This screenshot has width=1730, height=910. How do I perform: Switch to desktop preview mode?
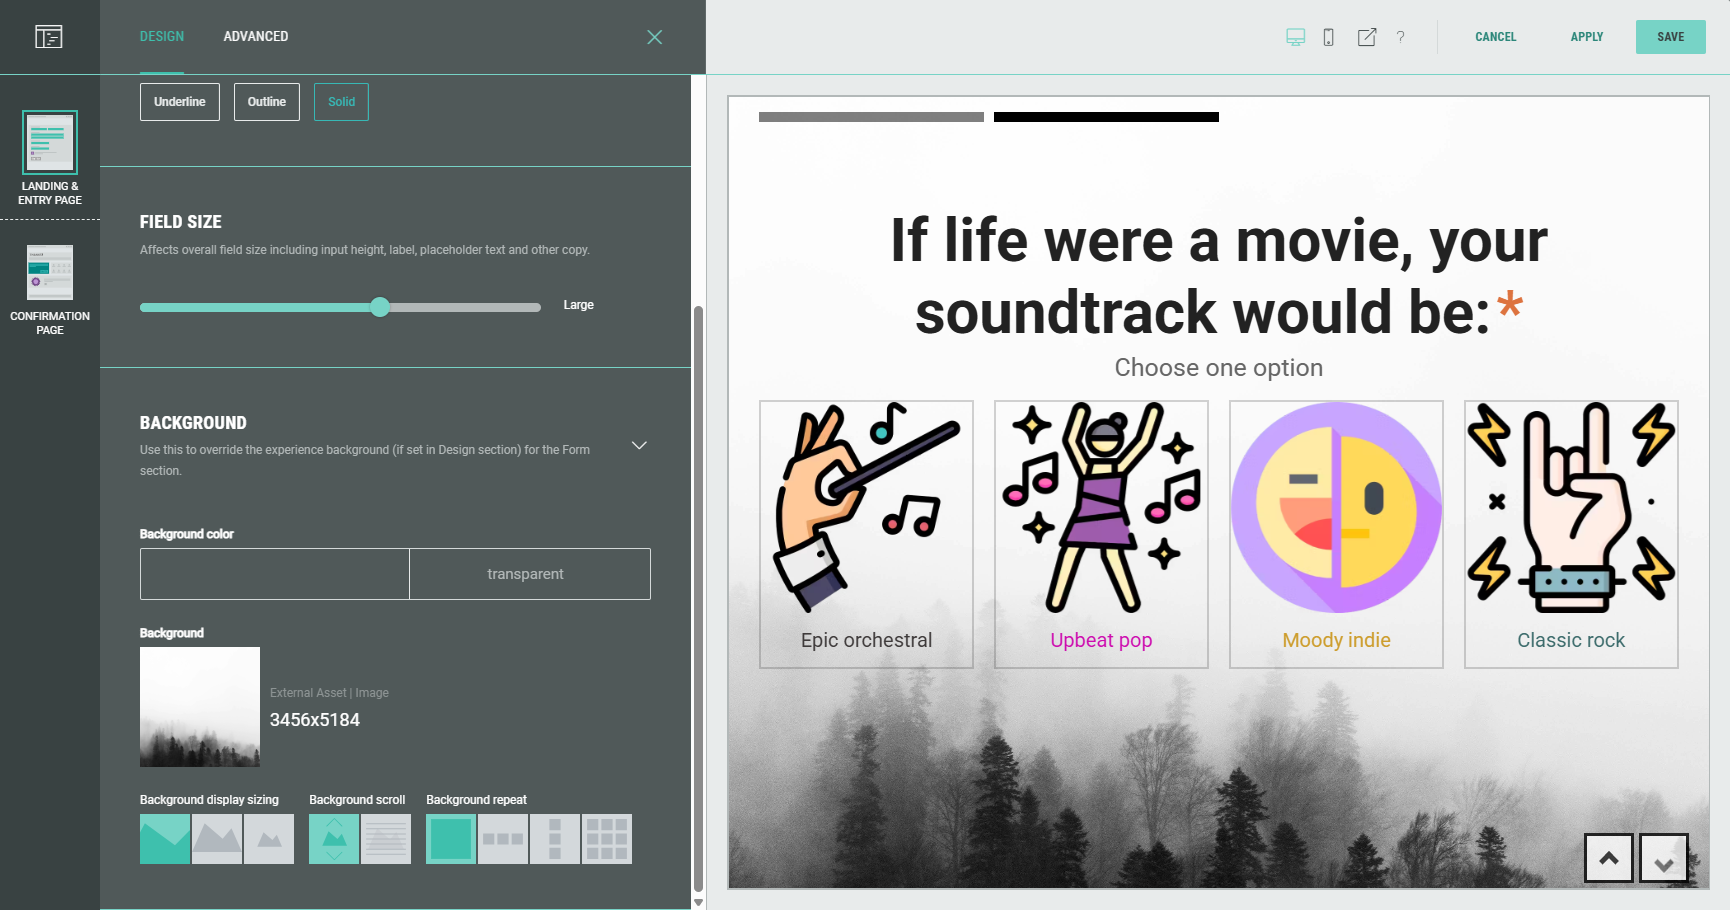click(x=1295, y=37)
